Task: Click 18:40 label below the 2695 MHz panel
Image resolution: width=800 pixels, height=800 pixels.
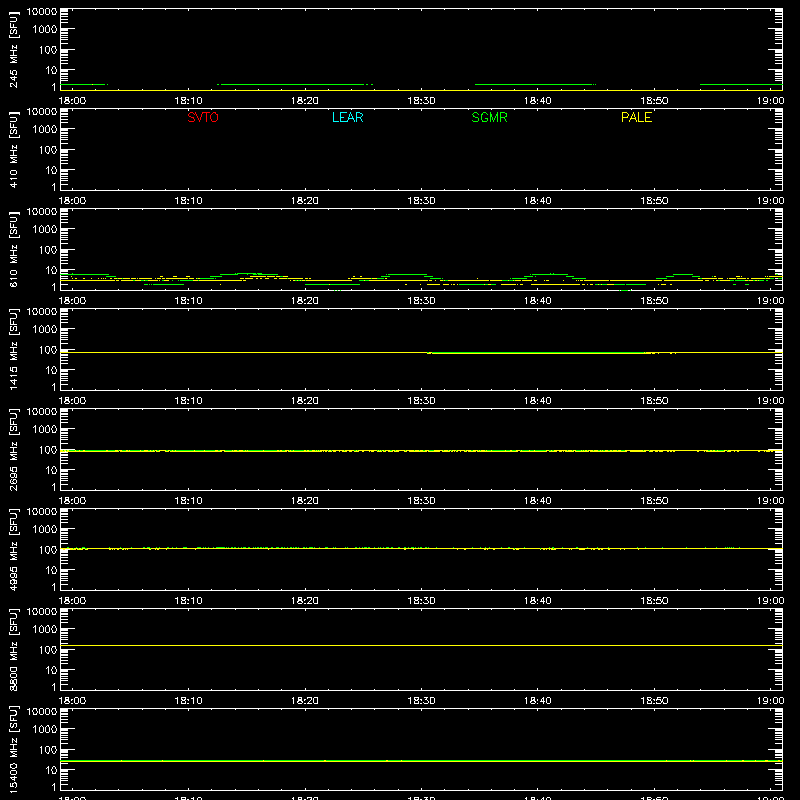Action: click(x=538, y=501)
